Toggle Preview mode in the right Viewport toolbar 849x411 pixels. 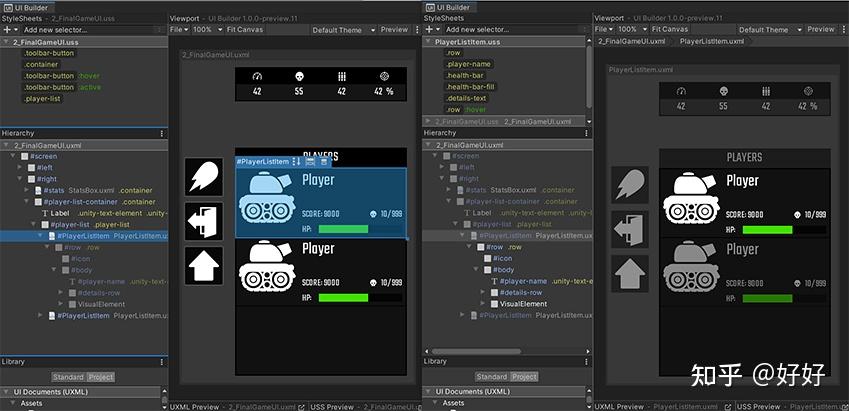[x=821, y=29]
